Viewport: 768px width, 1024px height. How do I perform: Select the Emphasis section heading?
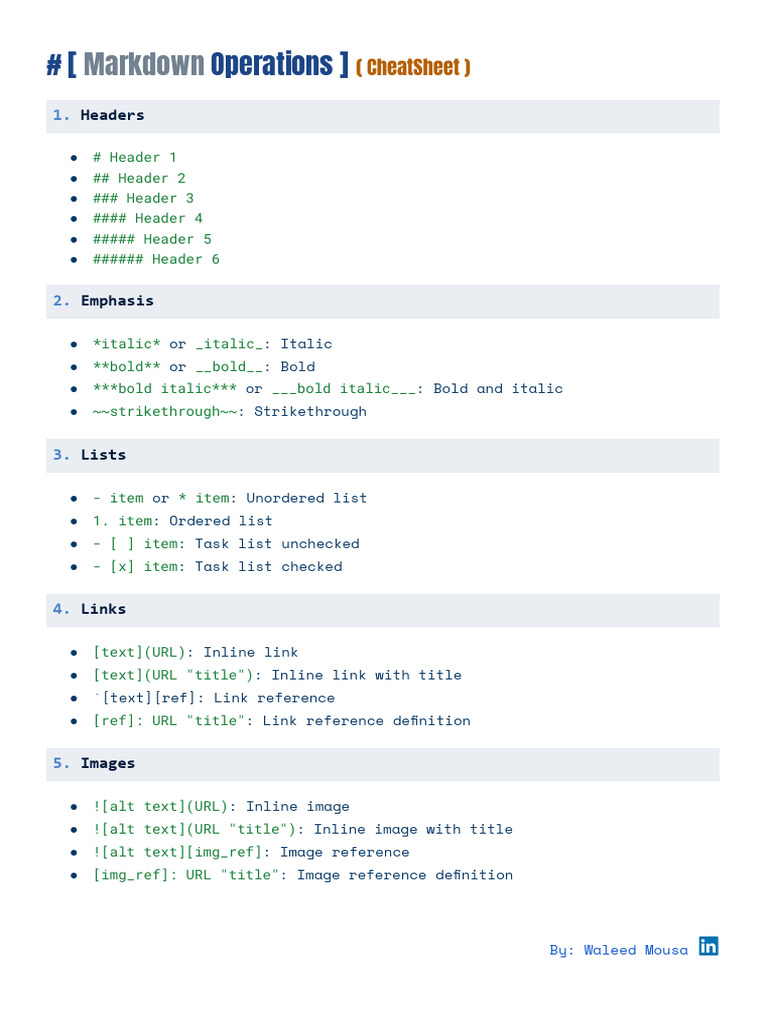click(117, 301)
